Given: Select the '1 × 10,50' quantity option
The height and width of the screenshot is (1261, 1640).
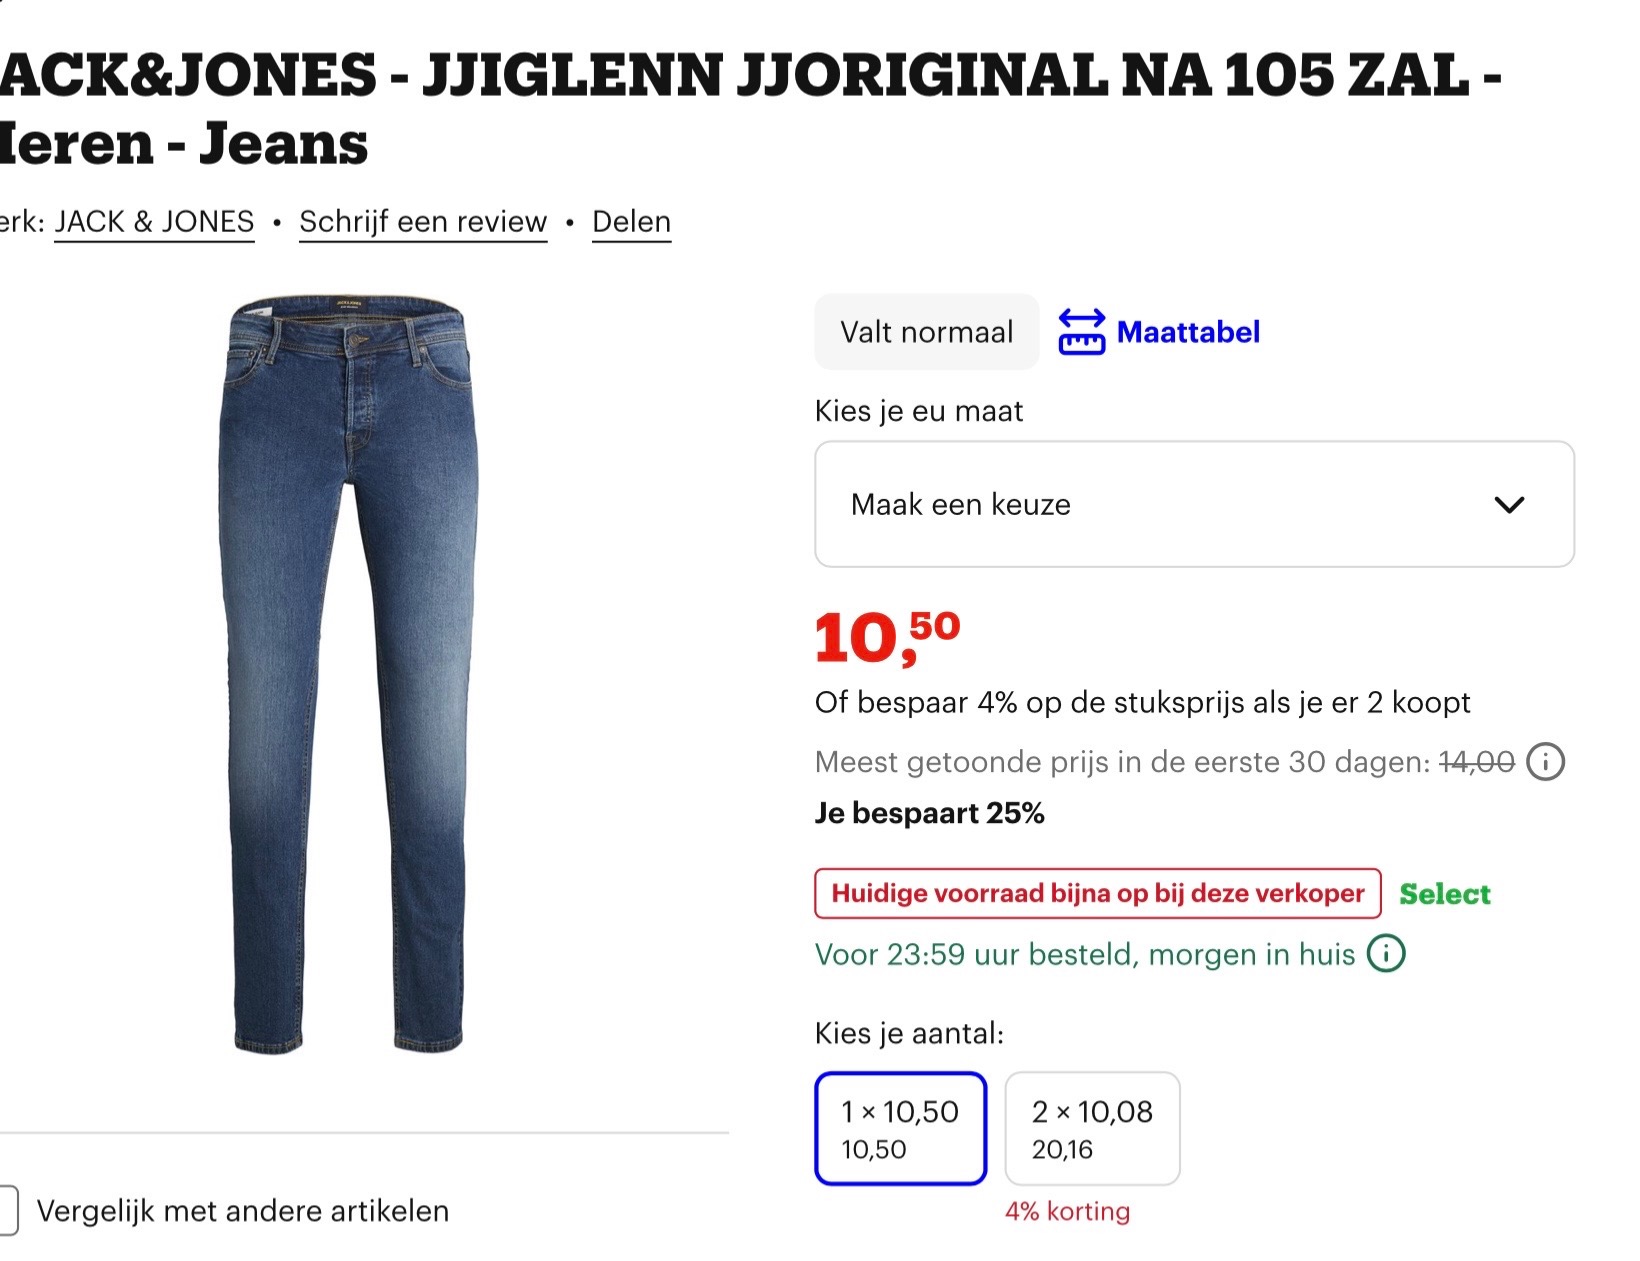Looking at the screenshot, I should click(899, 1128).
